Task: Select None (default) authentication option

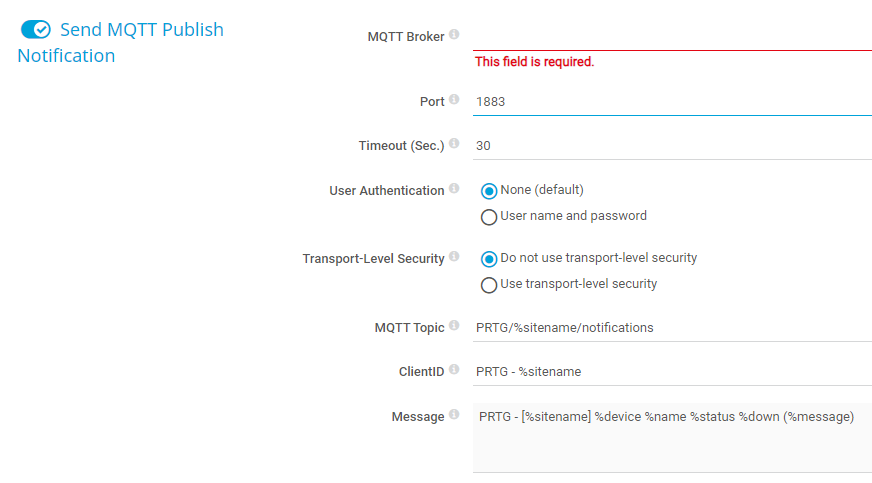Action: click(489, 191)
